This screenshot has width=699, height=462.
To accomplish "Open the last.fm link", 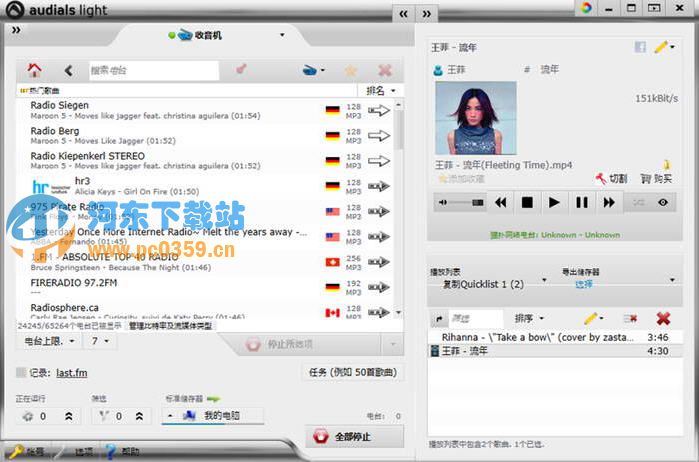I will [72, 373].
